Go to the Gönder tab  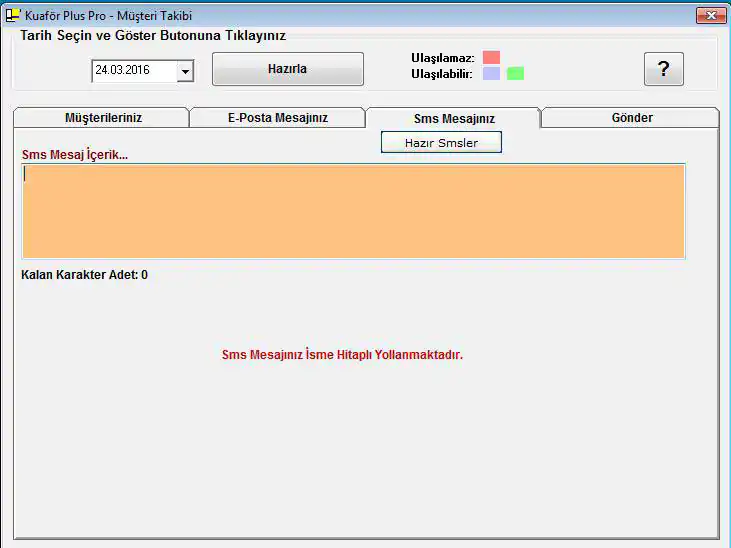click(631, 118)
